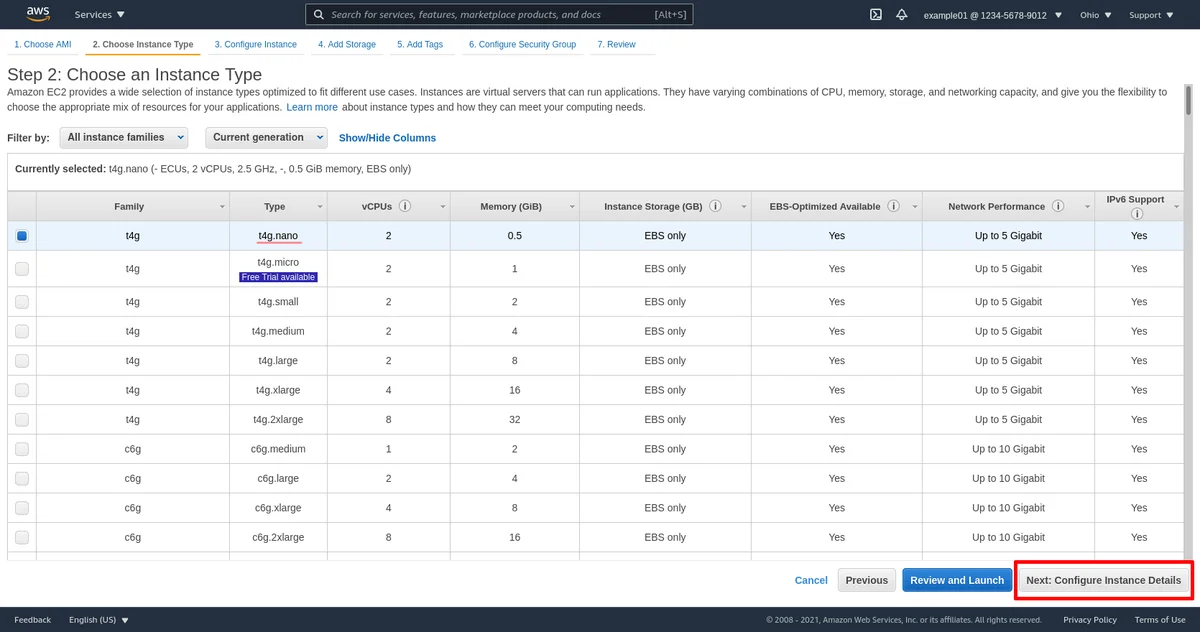Uncheck the t4g.nano instance checkbox
Viewport: 1200px width, 632px height.
(x=22, y=236)
